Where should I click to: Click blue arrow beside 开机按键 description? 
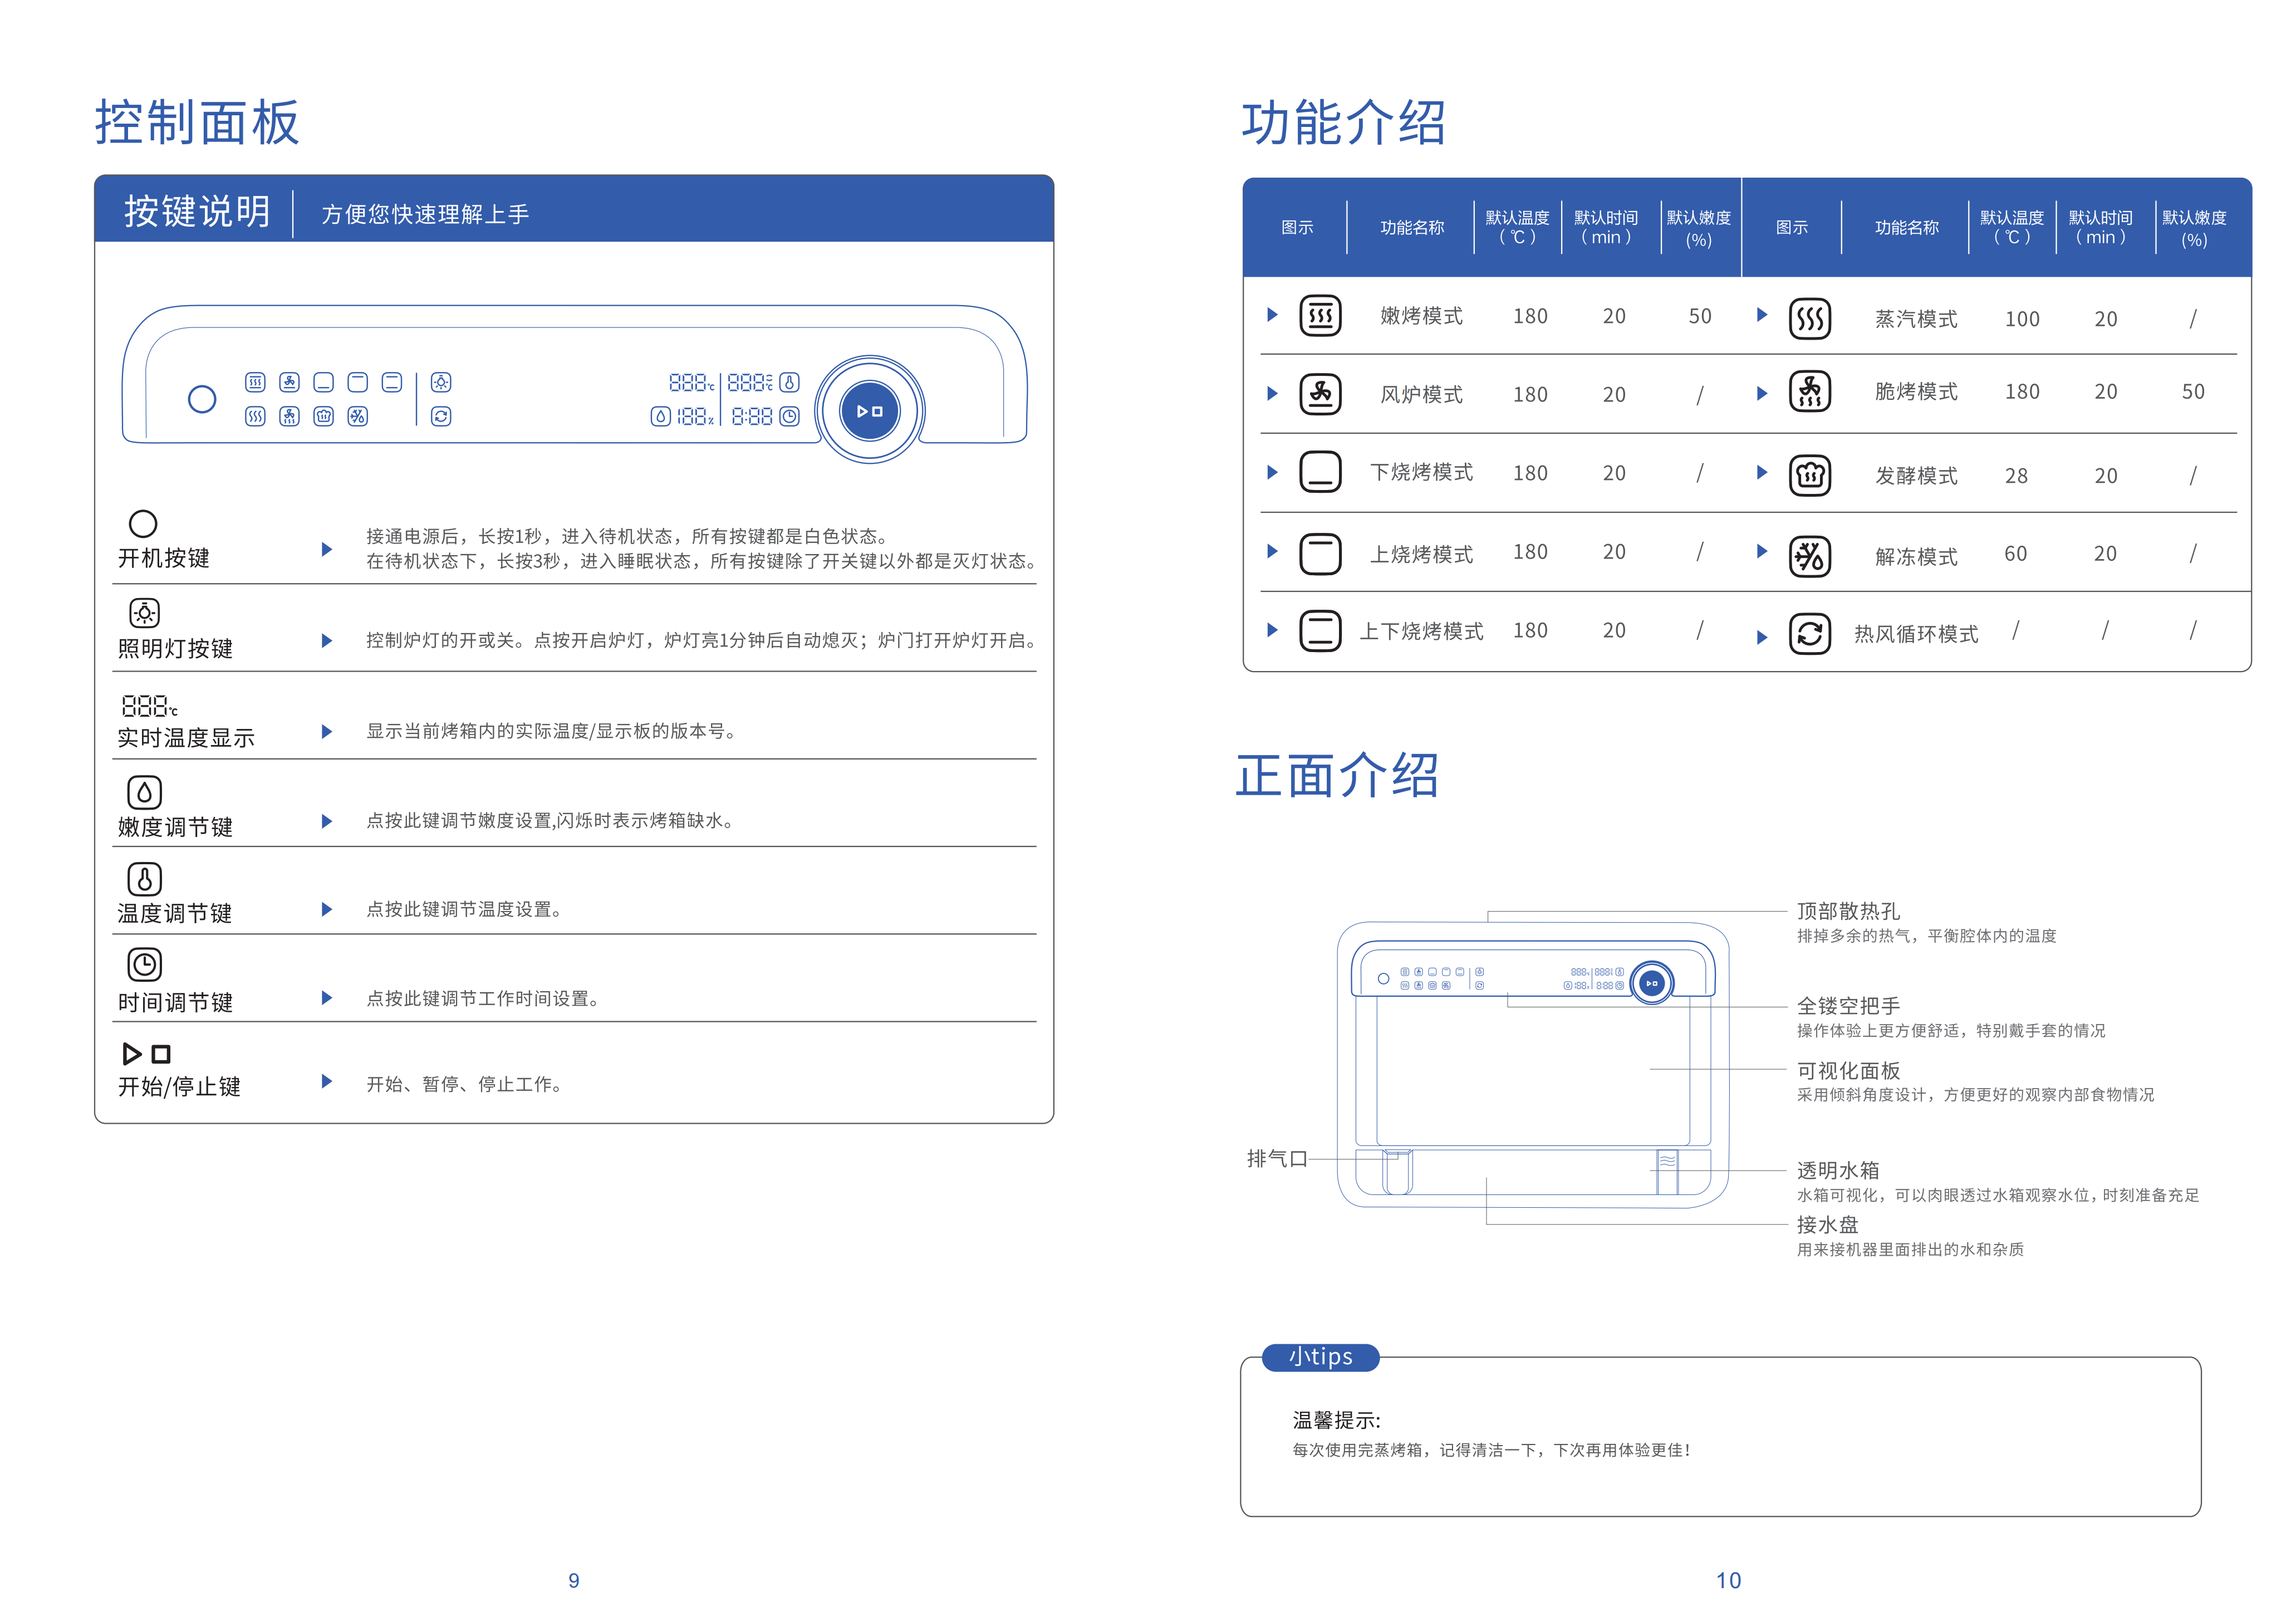[x=326, y=549]
